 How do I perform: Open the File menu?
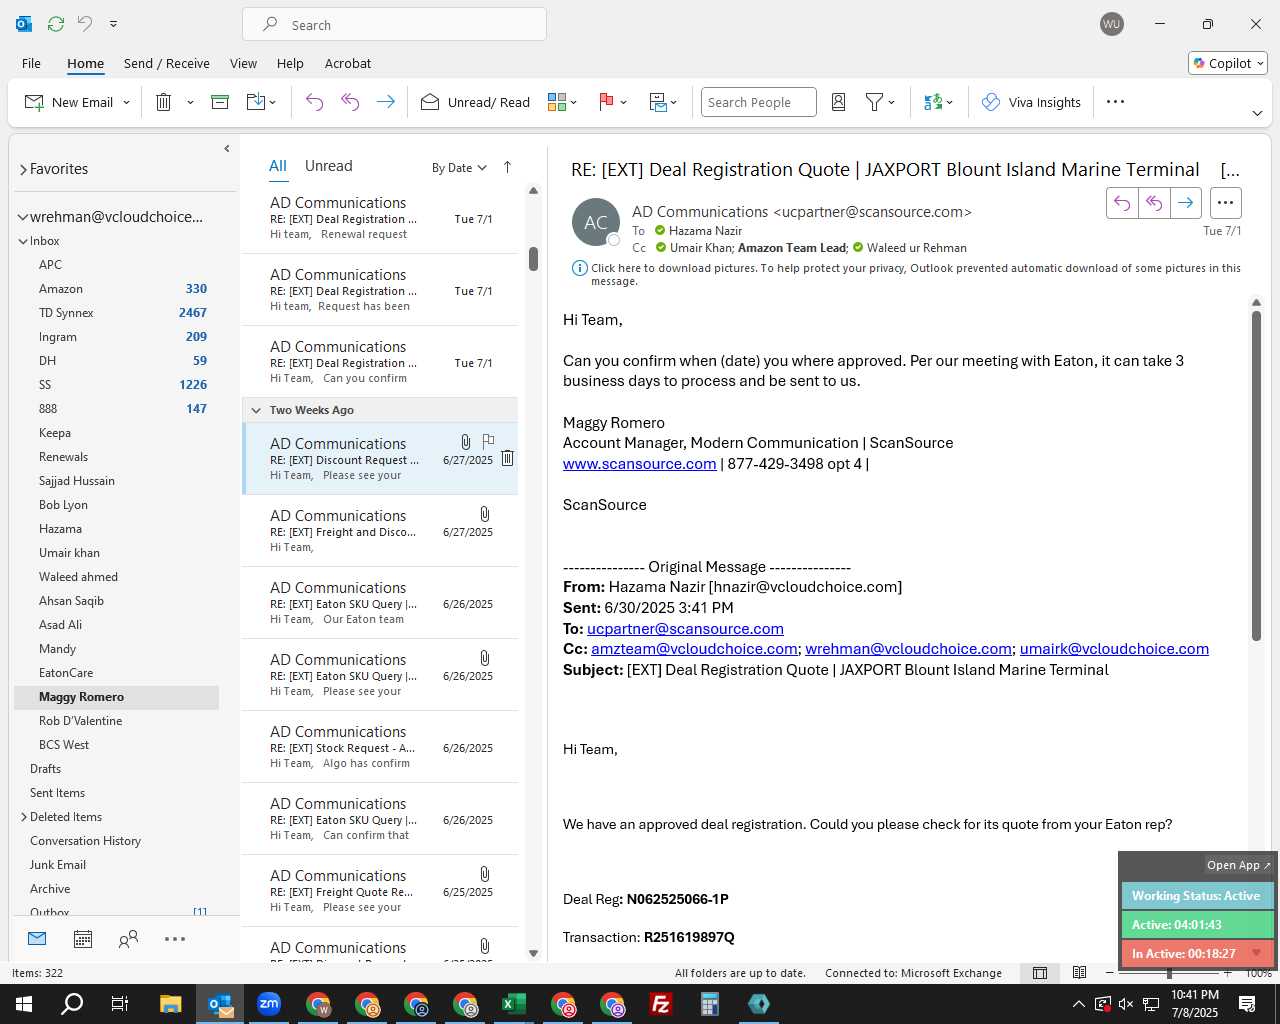31,63
